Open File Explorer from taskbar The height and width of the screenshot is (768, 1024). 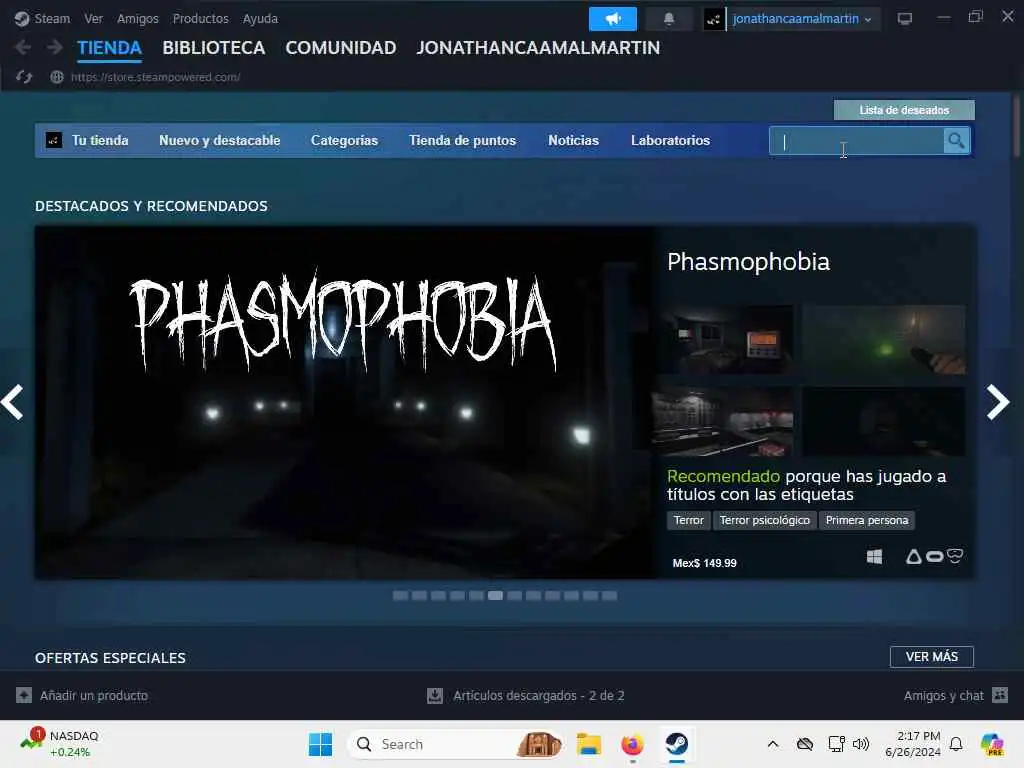tap(588, 744)
